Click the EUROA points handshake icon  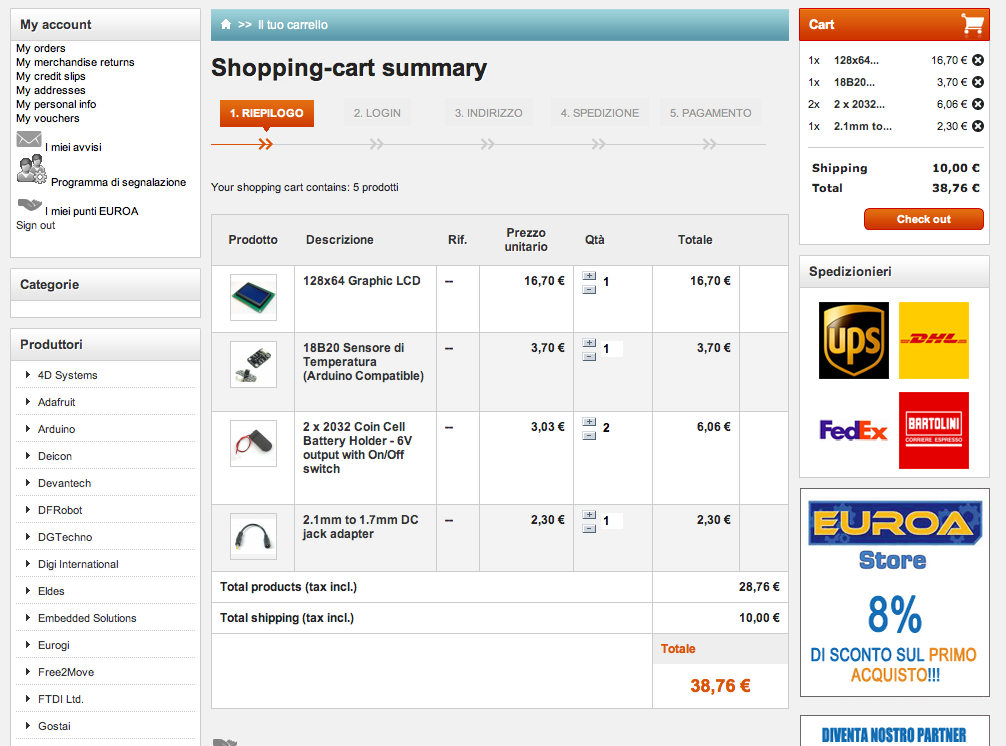(29, 205)
